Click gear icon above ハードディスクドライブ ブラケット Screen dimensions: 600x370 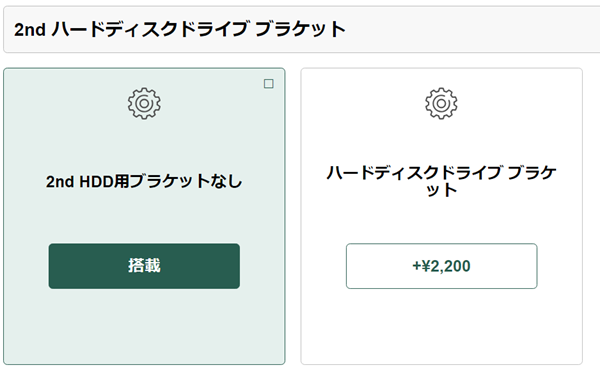[441, 103]
